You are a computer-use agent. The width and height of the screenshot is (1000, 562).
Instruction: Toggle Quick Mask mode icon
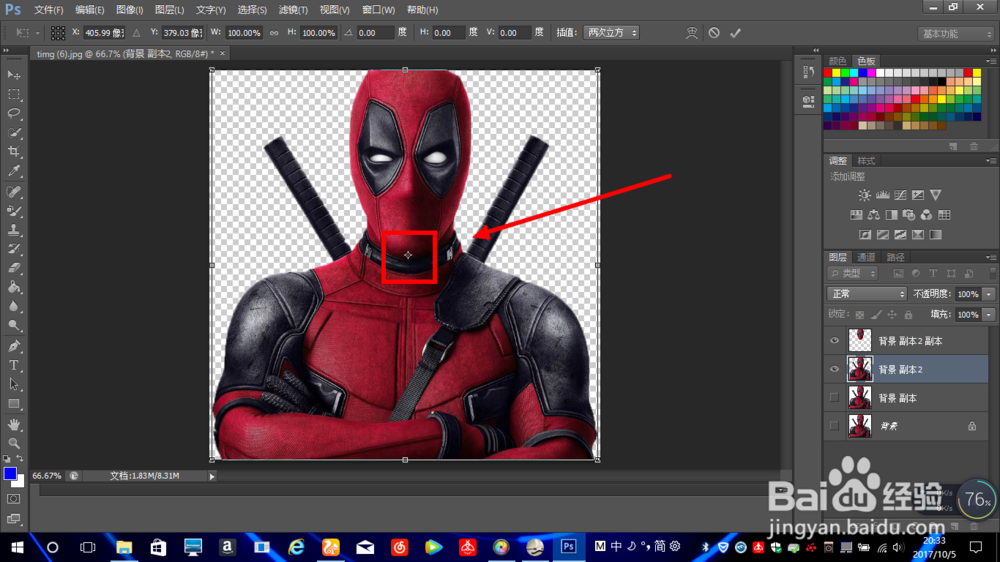[13, 499]
